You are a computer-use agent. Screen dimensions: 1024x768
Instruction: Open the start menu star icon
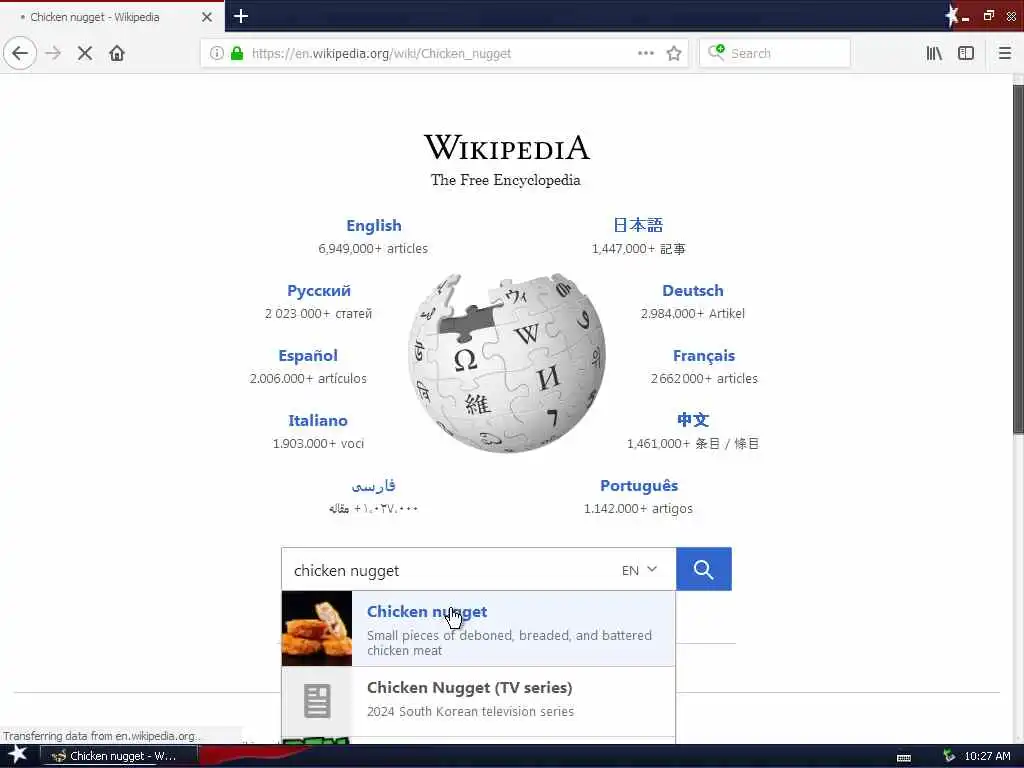[16, 755]
